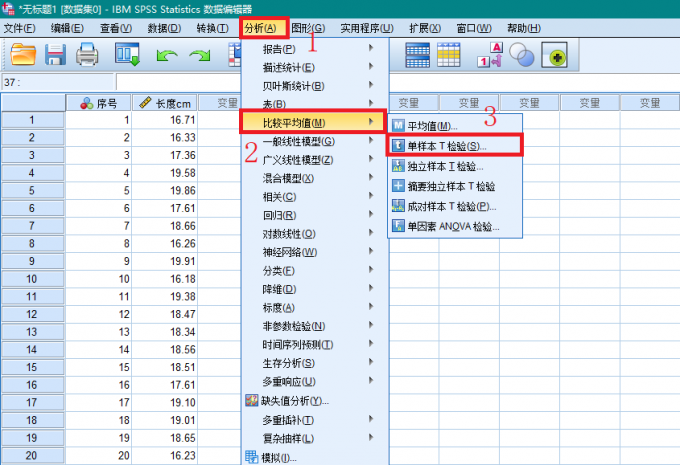Image resolution: width=680 pixels, height=465 pixels.
Task: Expand the 降维(D) submenu
Action: point(314,289)
